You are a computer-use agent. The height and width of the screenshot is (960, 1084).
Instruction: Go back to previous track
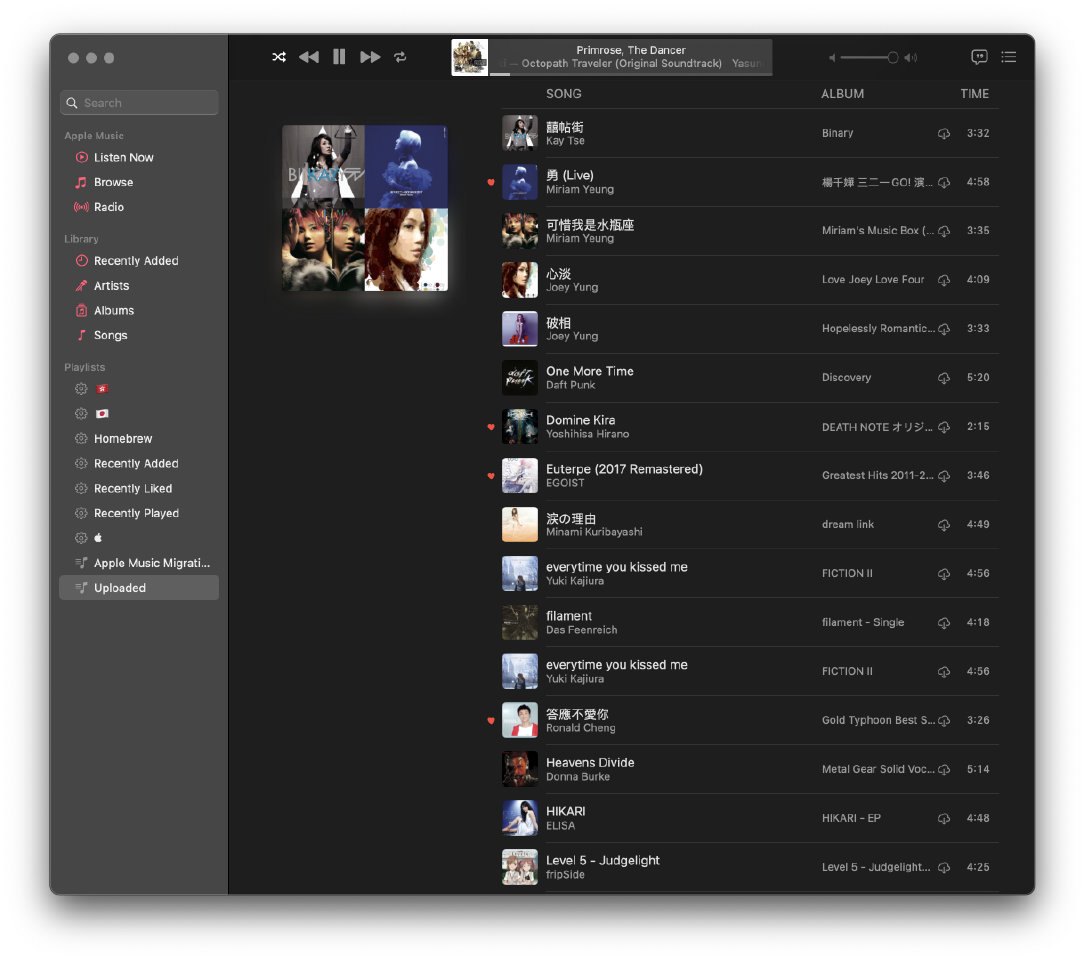click(x=309, y=57)
